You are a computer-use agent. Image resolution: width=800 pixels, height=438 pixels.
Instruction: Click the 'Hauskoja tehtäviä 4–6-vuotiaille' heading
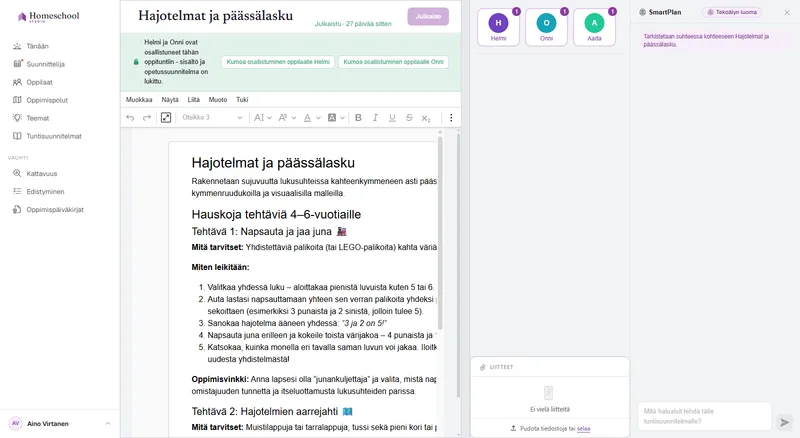click(x=276, y=214)
